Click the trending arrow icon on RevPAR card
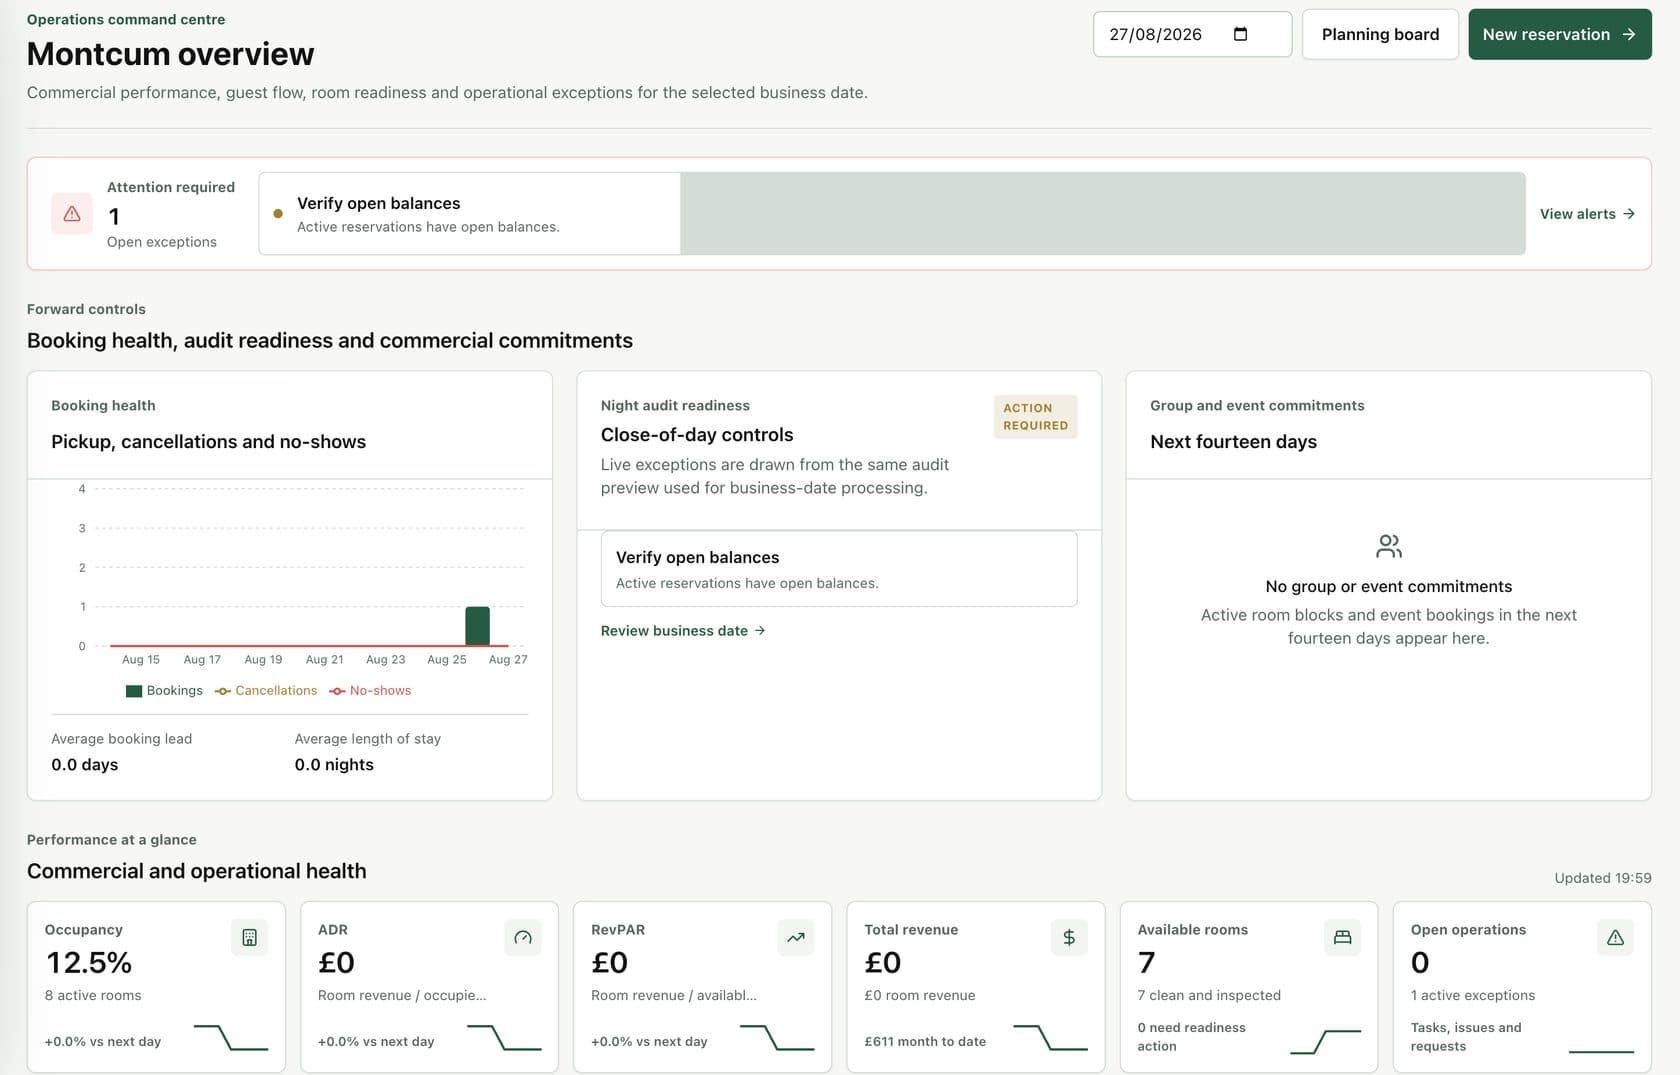The image size is (1680, 1075). click(796, 937)
